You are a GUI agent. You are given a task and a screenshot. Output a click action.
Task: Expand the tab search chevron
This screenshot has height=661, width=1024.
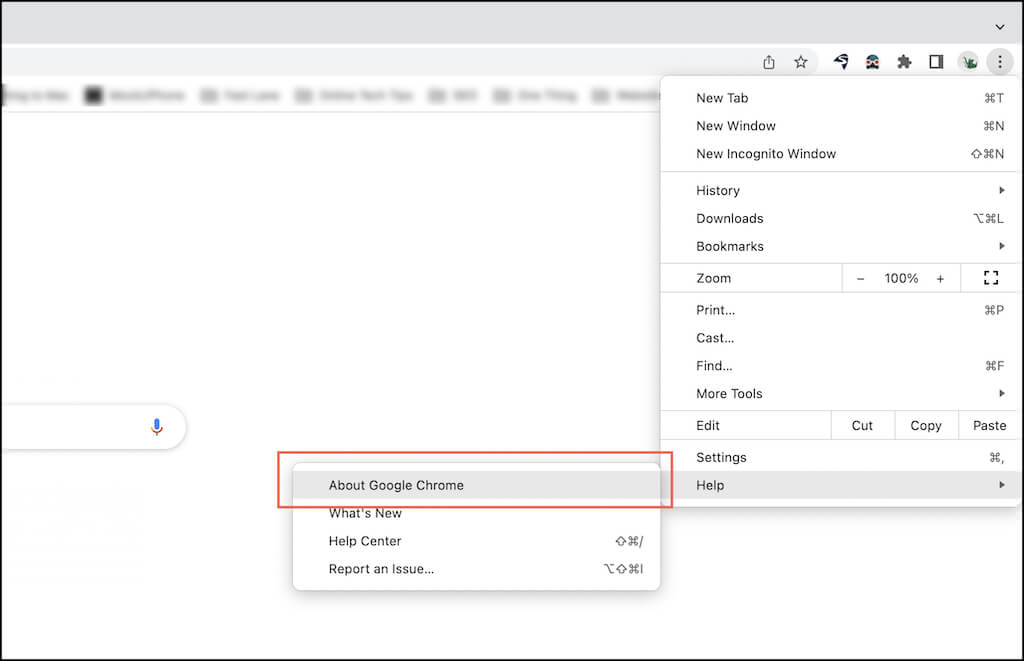[1000, 27]
